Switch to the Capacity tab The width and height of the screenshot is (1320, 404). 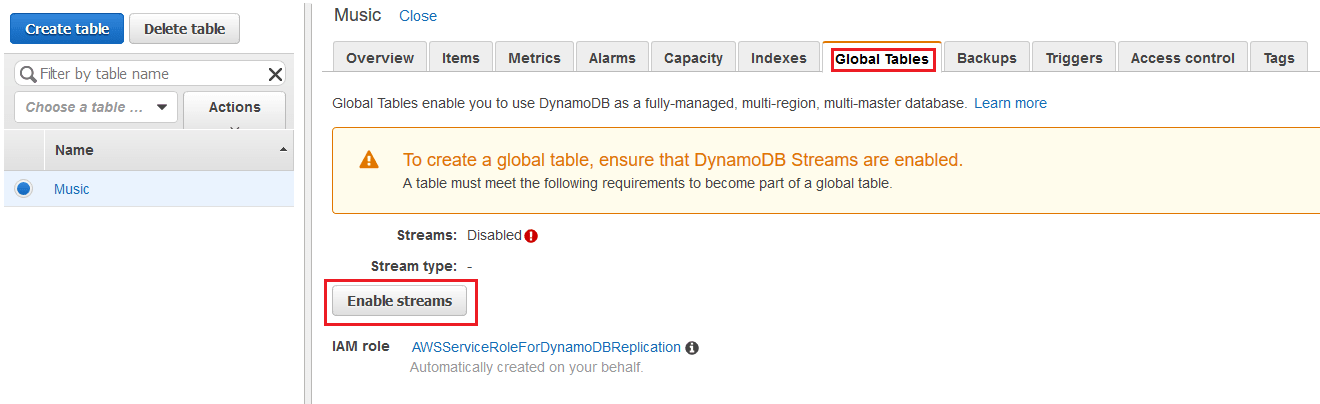693,58
